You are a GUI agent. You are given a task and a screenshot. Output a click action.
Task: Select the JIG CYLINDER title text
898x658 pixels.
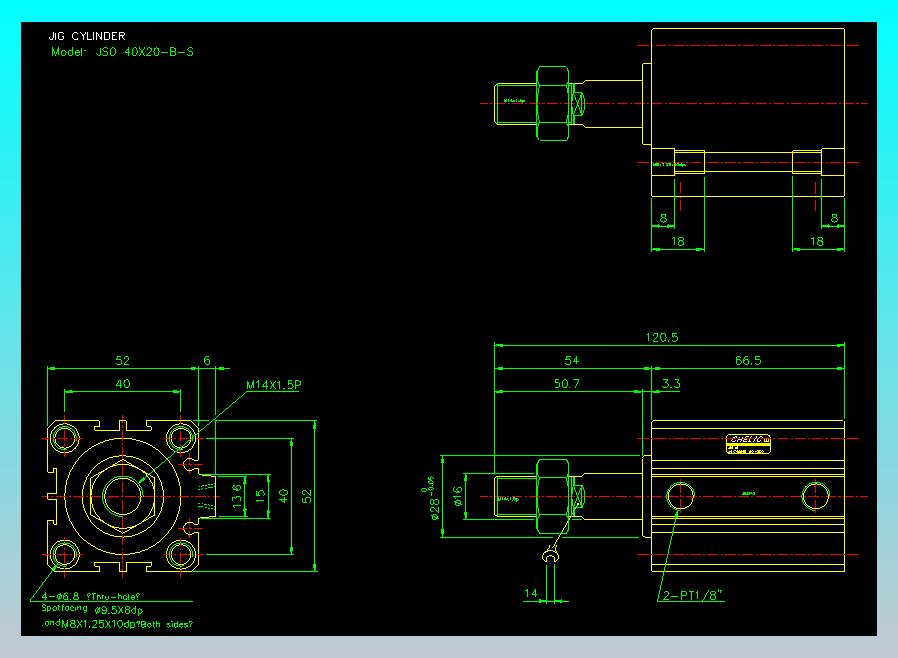coord(87,36)
